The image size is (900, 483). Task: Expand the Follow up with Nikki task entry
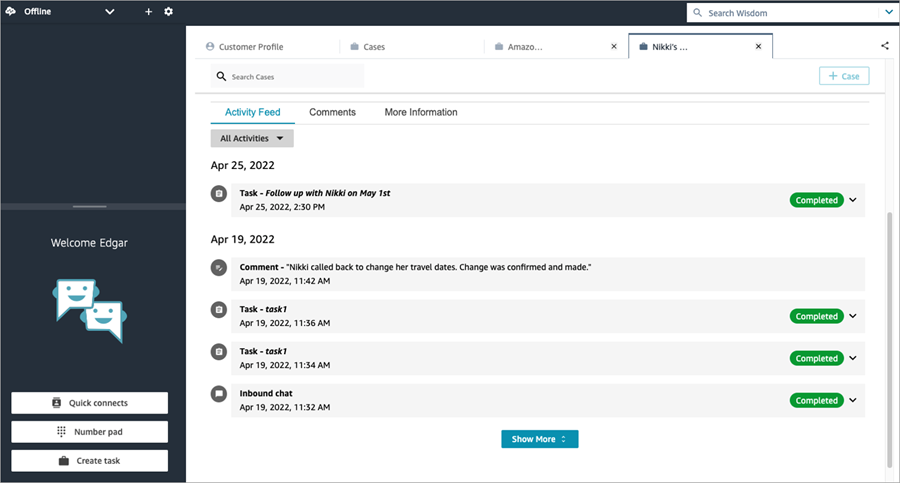coord(853,200)
